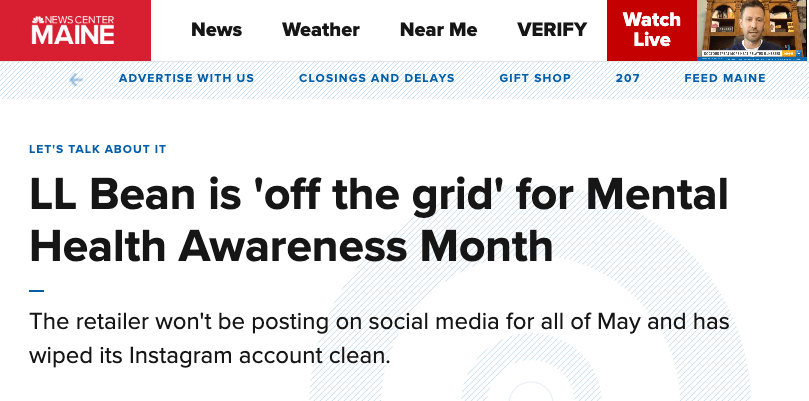Visit the Gift Shop link
809x401 pixels.
(535, 78)
